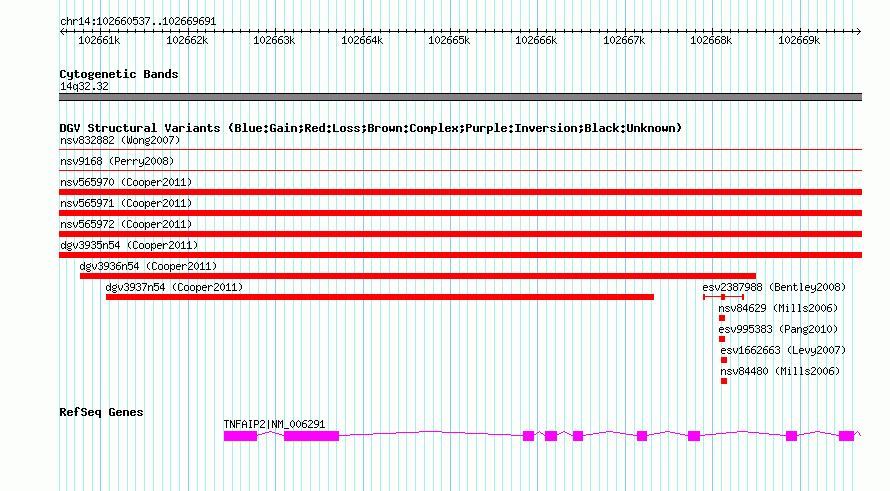The image size is (890, 491).
Task: Open the dgv3935n54 (Cooper2011) label
Action: [x=129, y=245]
